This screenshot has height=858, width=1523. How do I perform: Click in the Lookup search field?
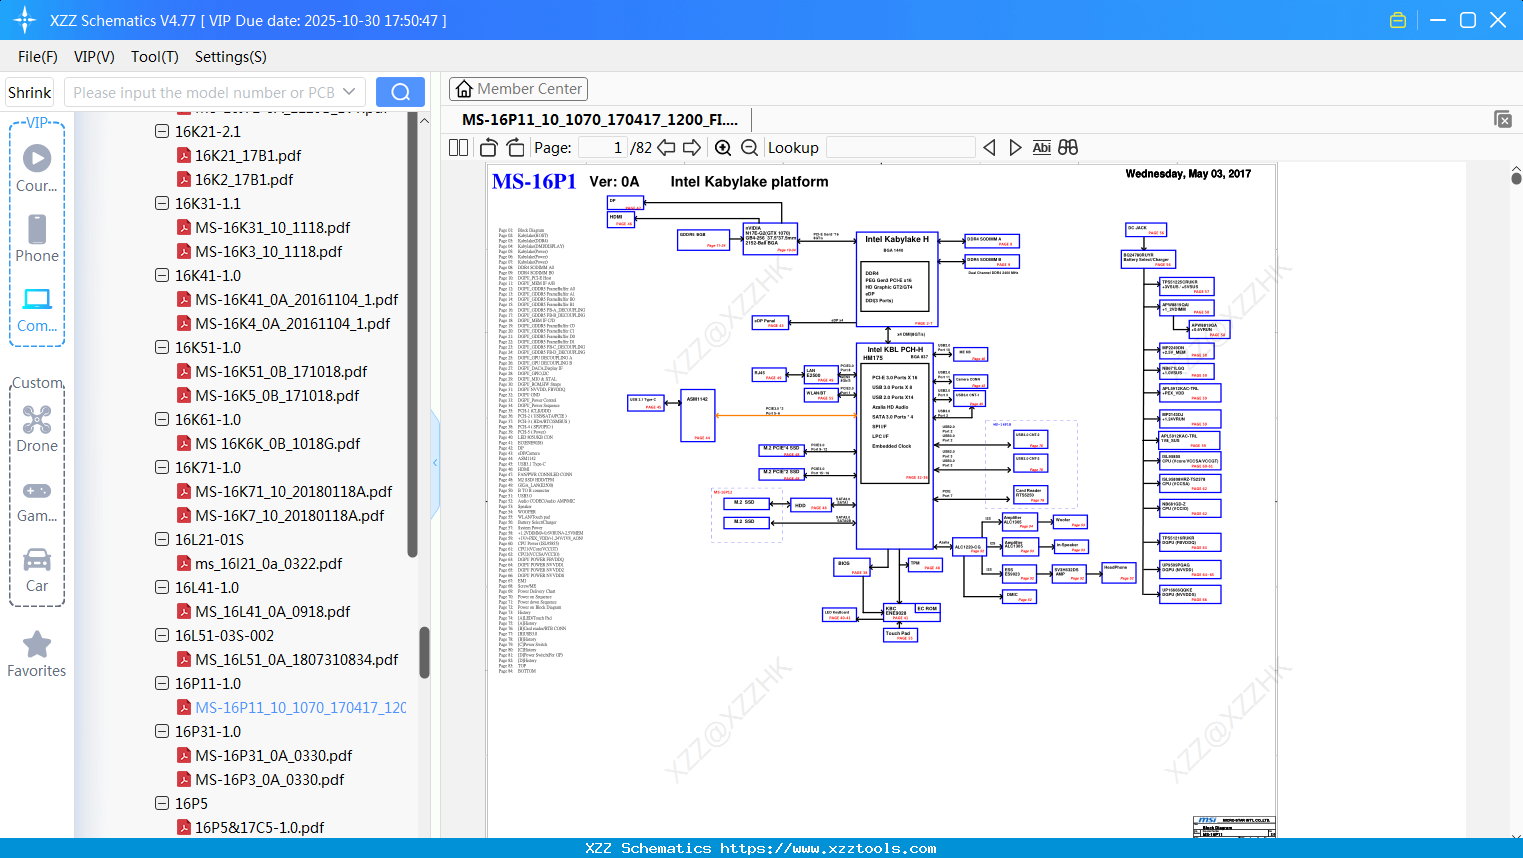[900, 148]
